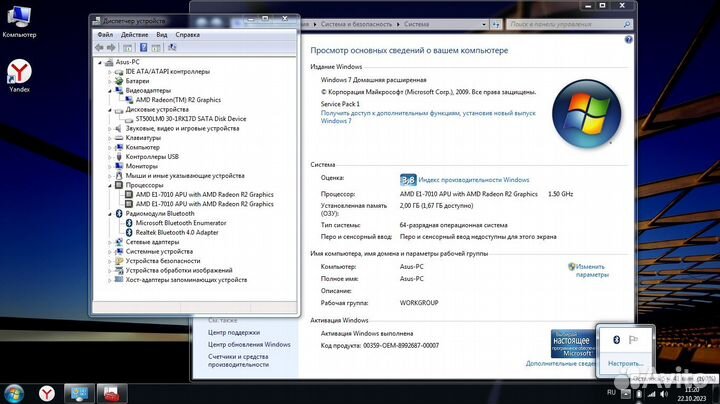Select Устройства обработки изображений item
The height and width of the screenshot is (404, 720).
179,270
